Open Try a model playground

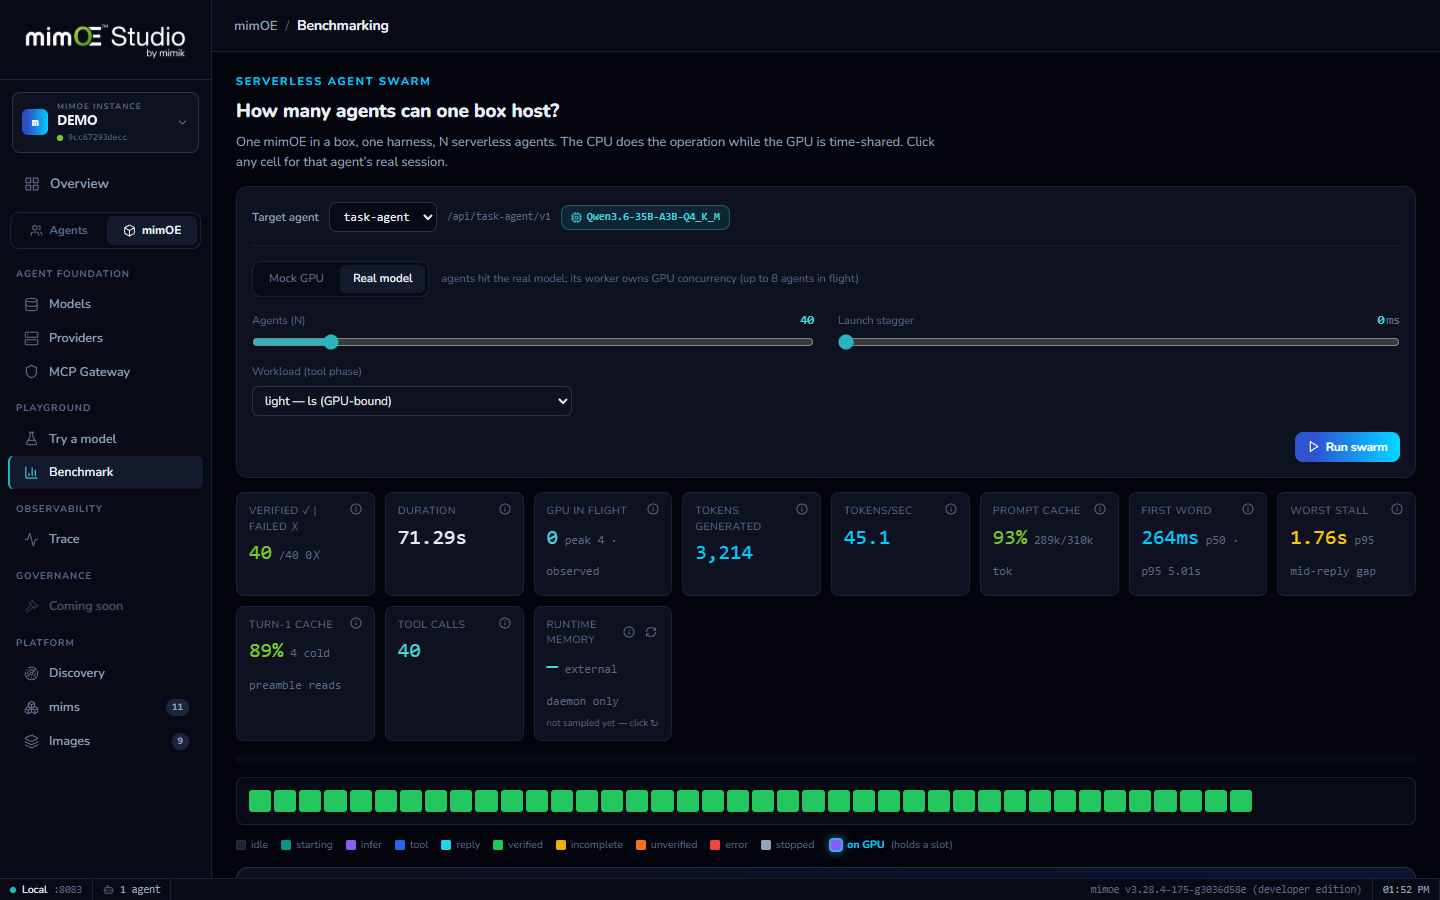[105, 439]
